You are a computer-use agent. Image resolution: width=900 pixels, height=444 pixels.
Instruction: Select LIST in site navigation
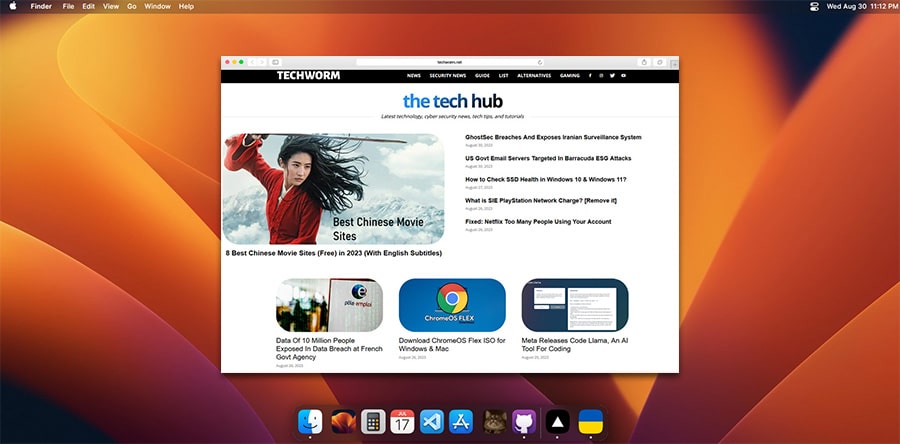click(x=503, y=76)
